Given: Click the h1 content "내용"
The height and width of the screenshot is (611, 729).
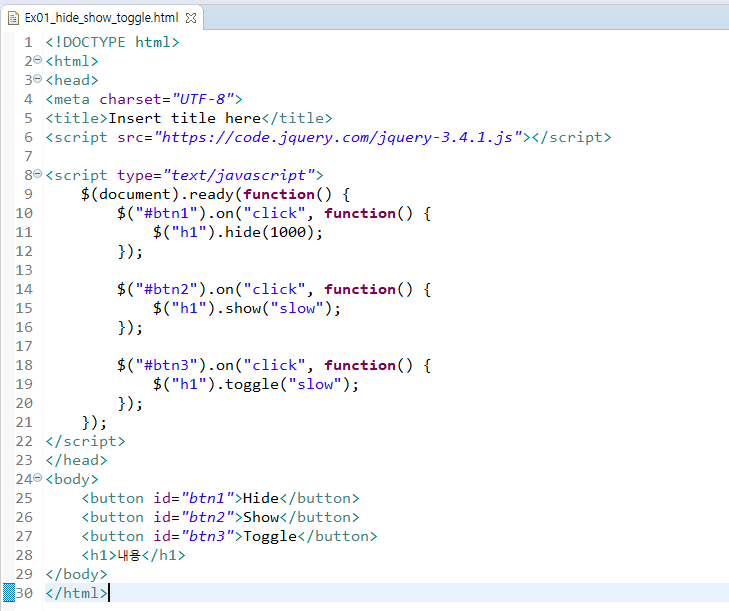Looking at the screenshot, I should click(x=129, y=555).
